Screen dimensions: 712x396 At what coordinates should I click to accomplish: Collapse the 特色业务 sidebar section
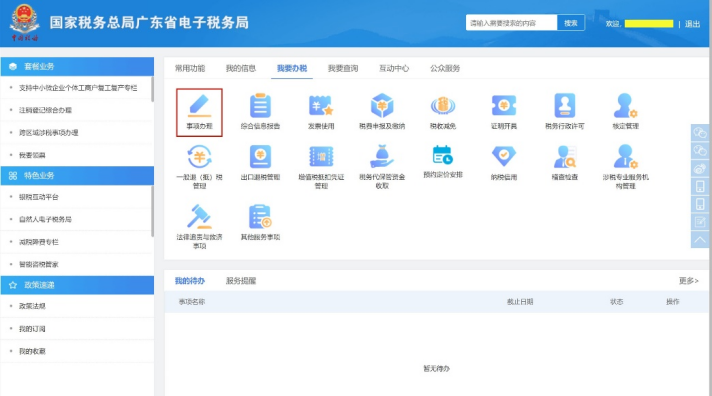coord(77,176)
